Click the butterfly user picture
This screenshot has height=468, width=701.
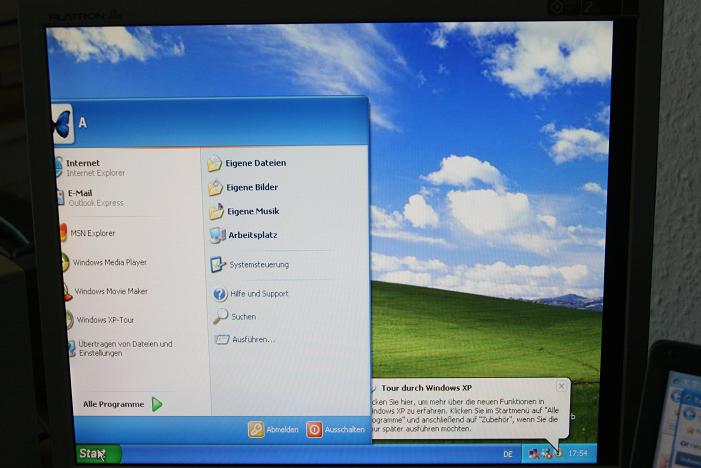coord(61,124)
